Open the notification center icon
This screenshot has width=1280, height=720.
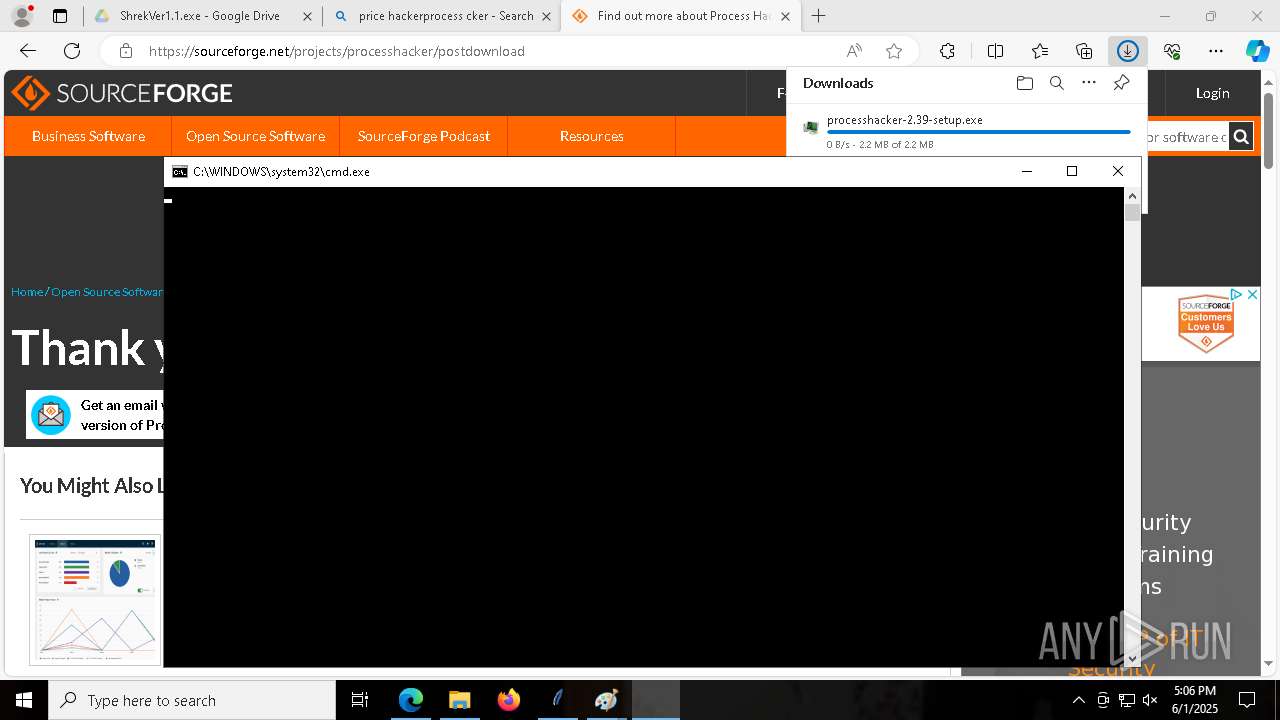coord(1247,700)
